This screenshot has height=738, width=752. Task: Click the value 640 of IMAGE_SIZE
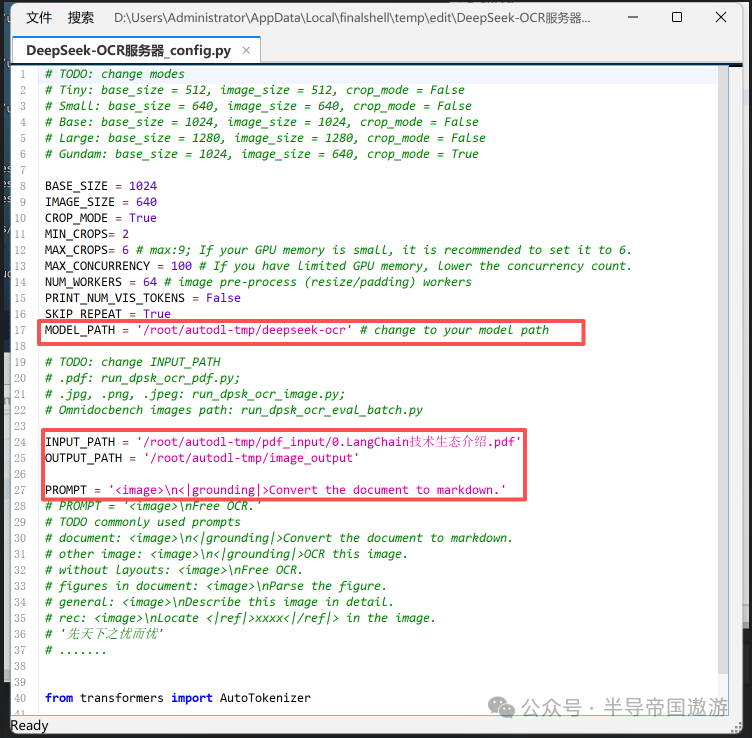146,202
